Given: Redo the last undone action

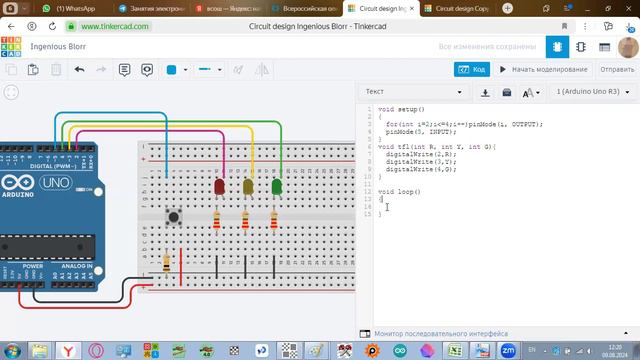Looking at the screenshot, I should pyautogui.click(x=101, y=70).
